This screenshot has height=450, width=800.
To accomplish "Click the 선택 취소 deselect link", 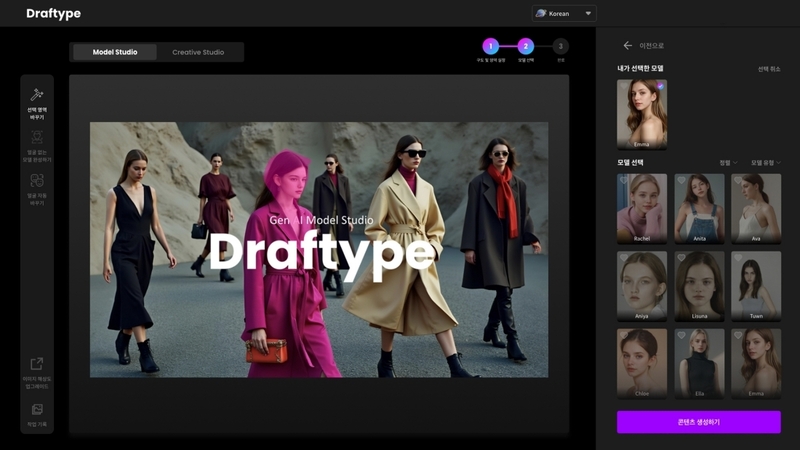I will [769, 69].
